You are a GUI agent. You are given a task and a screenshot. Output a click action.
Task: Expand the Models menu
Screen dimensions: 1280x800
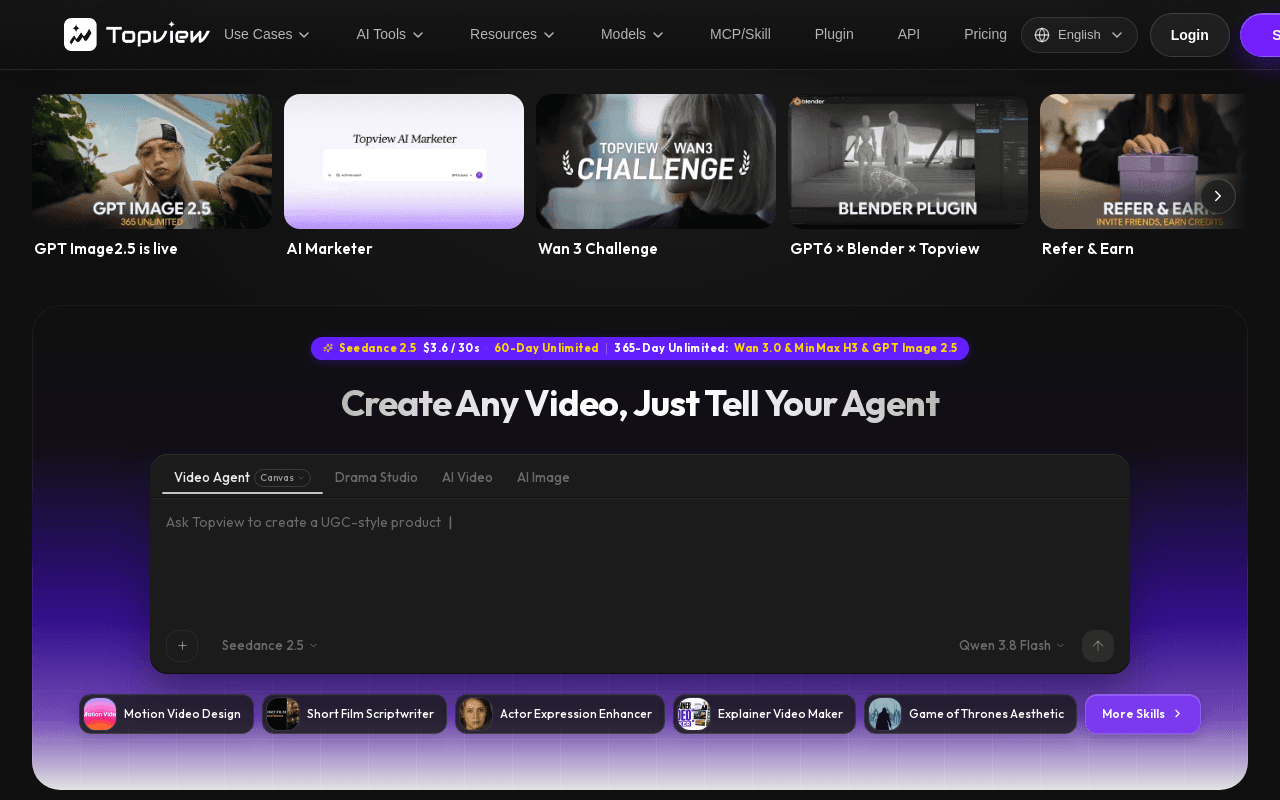[632, 34]
